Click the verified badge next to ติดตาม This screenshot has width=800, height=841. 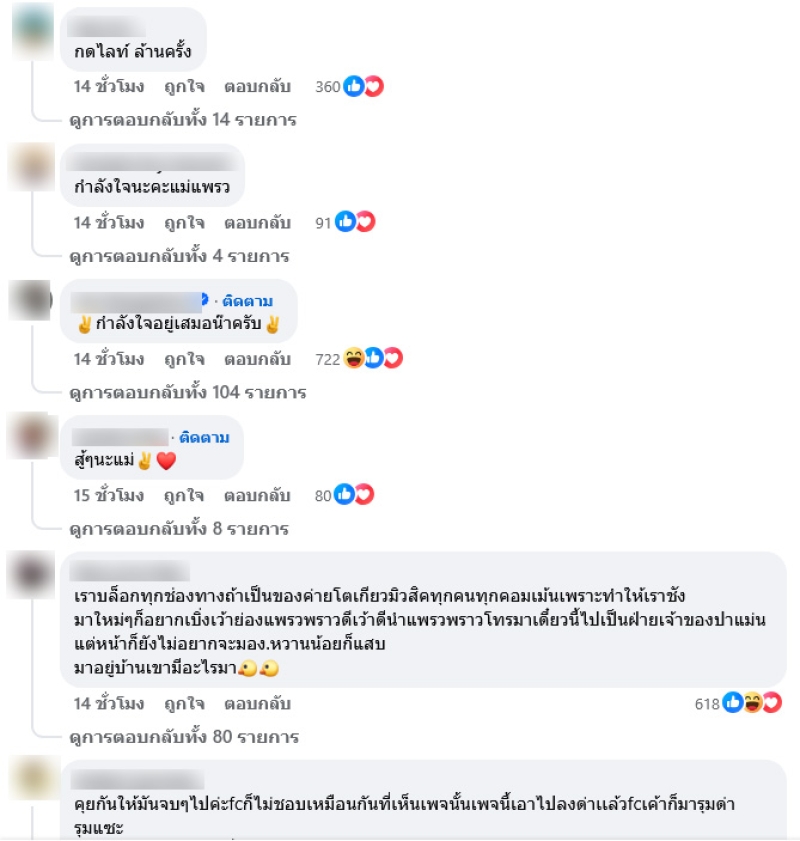point(204,299)
